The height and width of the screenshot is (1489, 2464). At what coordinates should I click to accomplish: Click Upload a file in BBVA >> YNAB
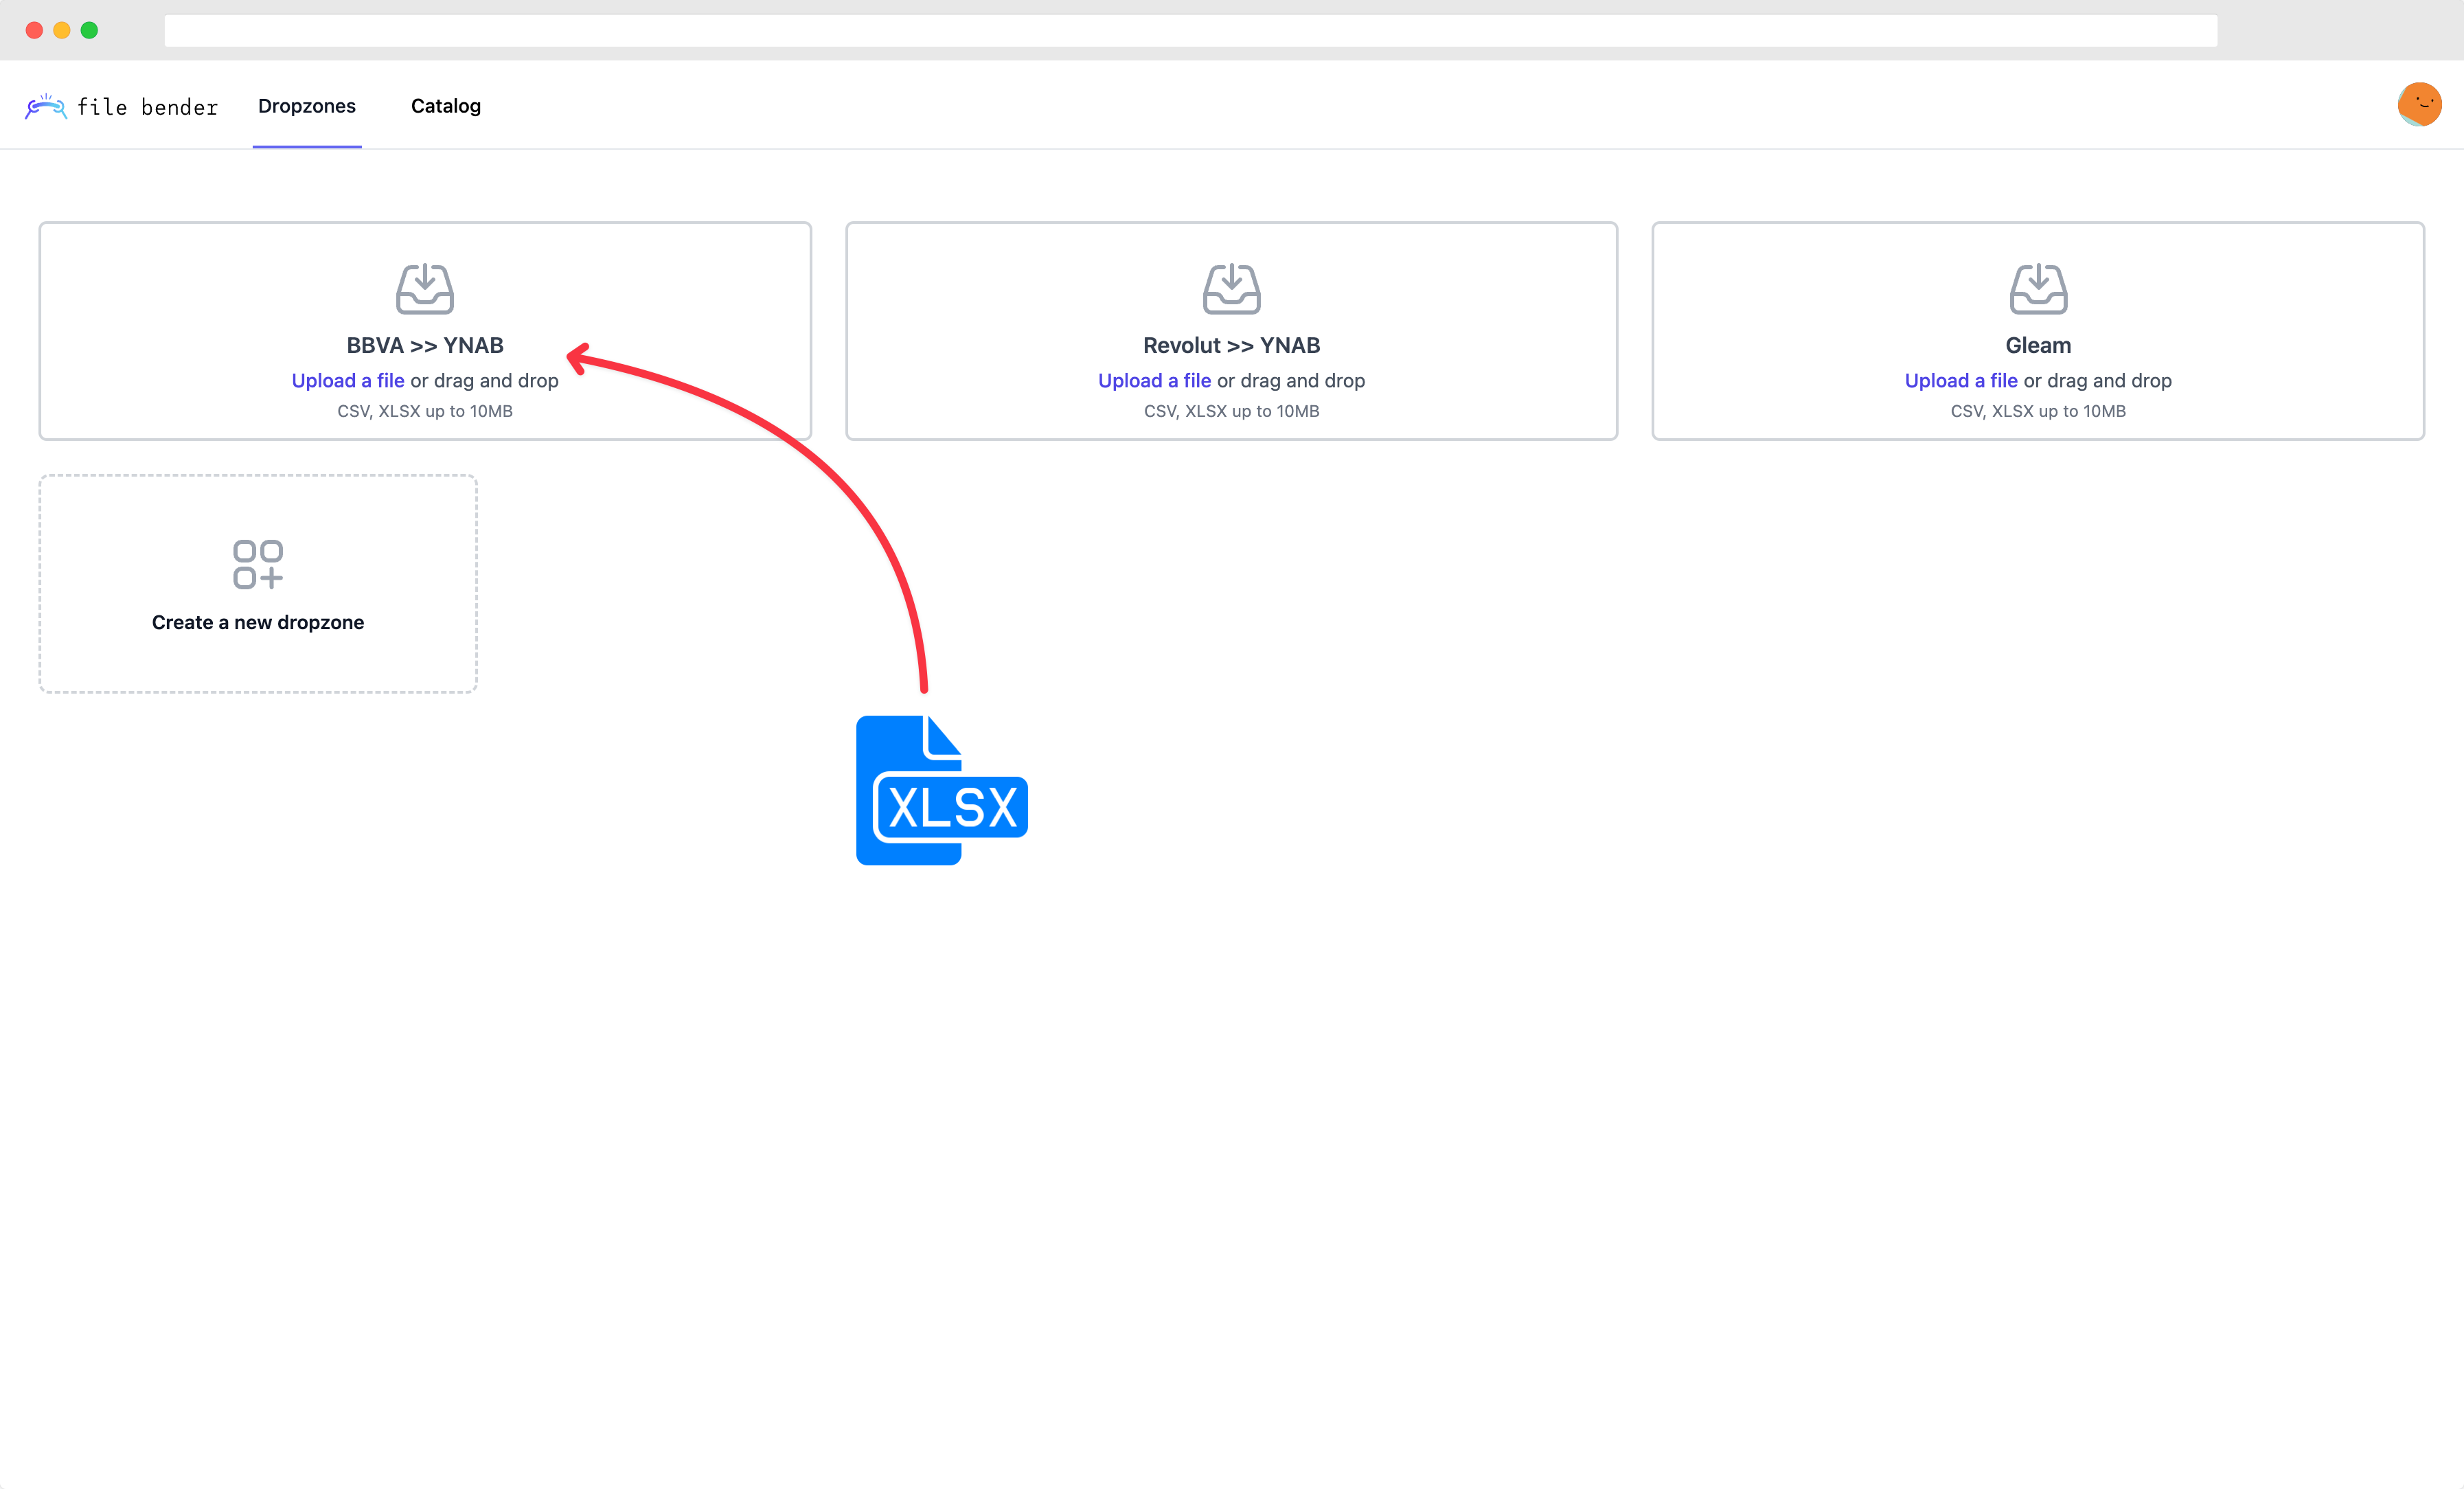[x=348, y=380]
